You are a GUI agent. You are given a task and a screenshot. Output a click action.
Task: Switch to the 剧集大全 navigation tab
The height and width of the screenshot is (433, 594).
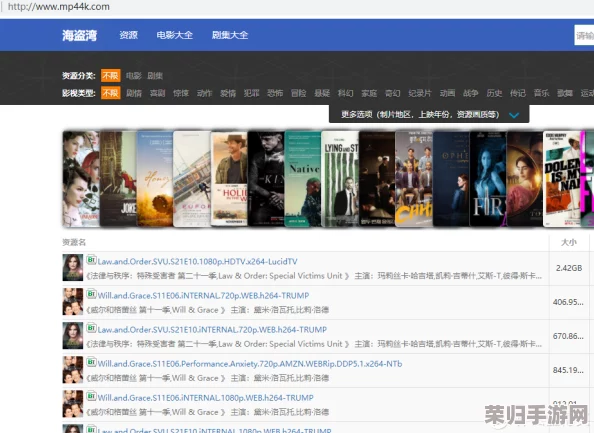[x=230, y=35]
